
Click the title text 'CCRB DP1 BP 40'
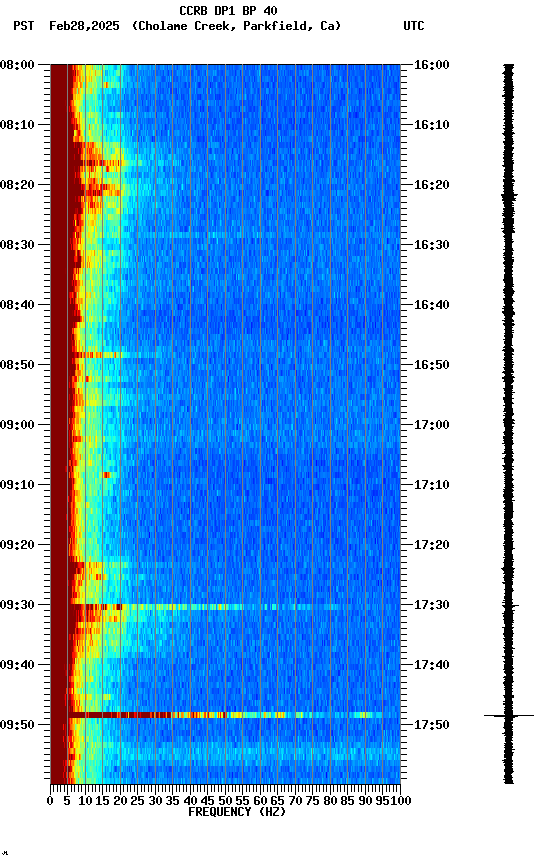pos(228,11)
